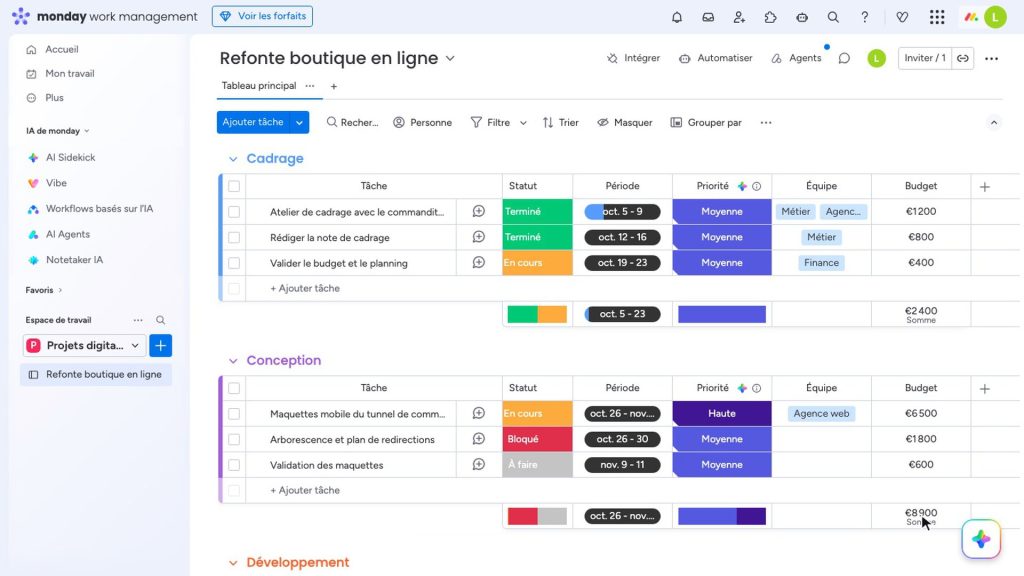Click the Intégrer button
Screen dimensions: 1024x576
coord(633,58)
